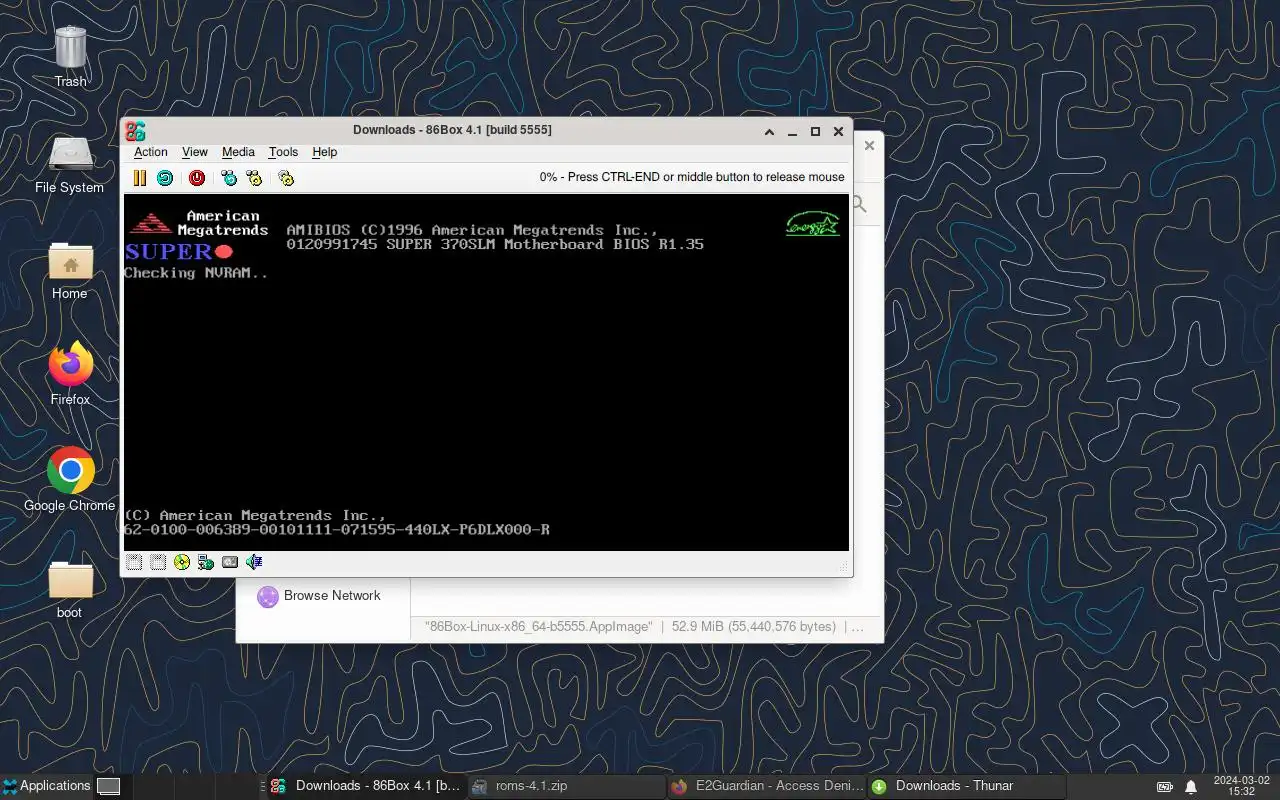Open the Help menu
1280x800 pixels.
point(325,152)
